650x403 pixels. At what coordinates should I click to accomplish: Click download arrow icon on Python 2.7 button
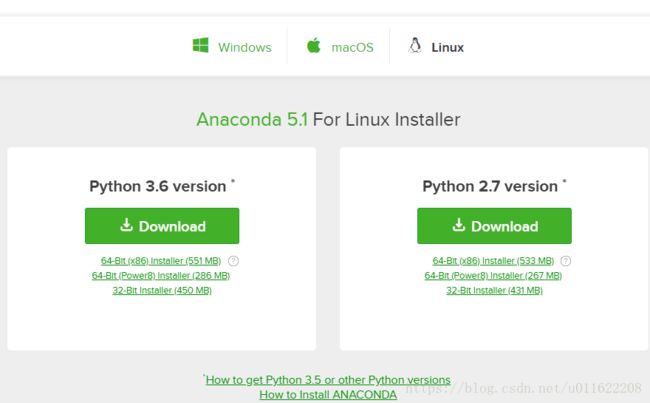point(459,225)
